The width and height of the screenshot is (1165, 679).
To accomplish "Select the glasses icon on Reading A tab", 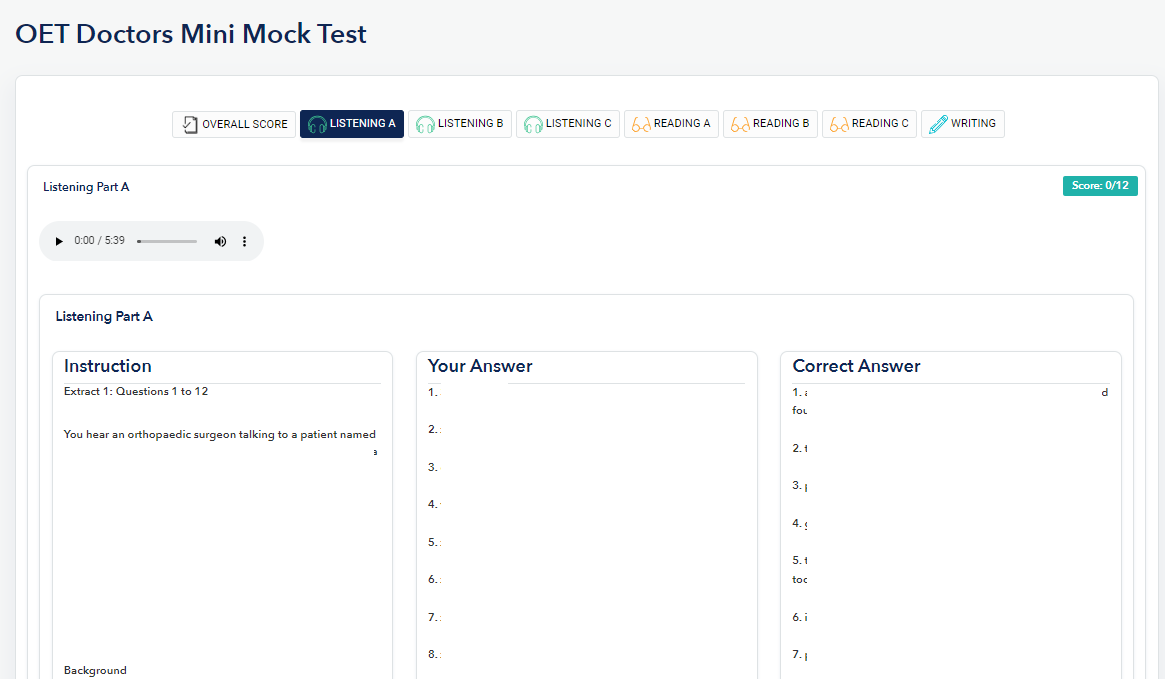I will click(x=641, y=123).
